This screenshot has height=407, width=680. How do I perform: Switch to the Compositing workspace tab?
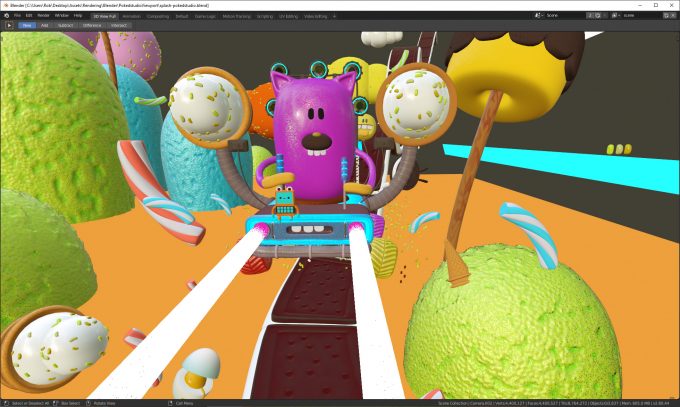[x=158, y=16]
